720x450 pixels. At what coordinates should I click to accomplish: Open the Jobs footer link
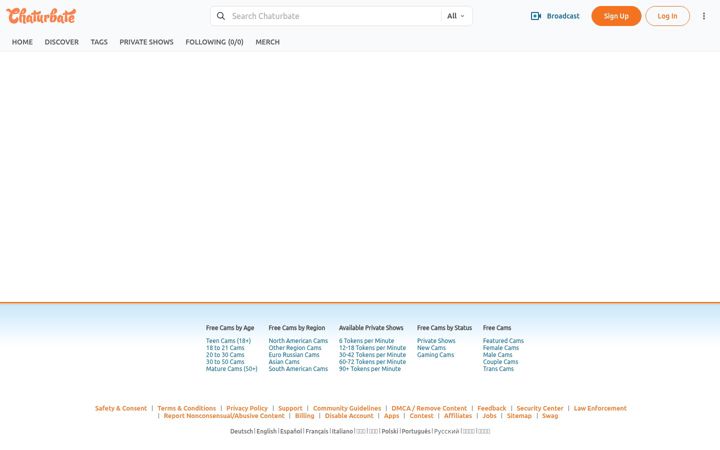489,416
